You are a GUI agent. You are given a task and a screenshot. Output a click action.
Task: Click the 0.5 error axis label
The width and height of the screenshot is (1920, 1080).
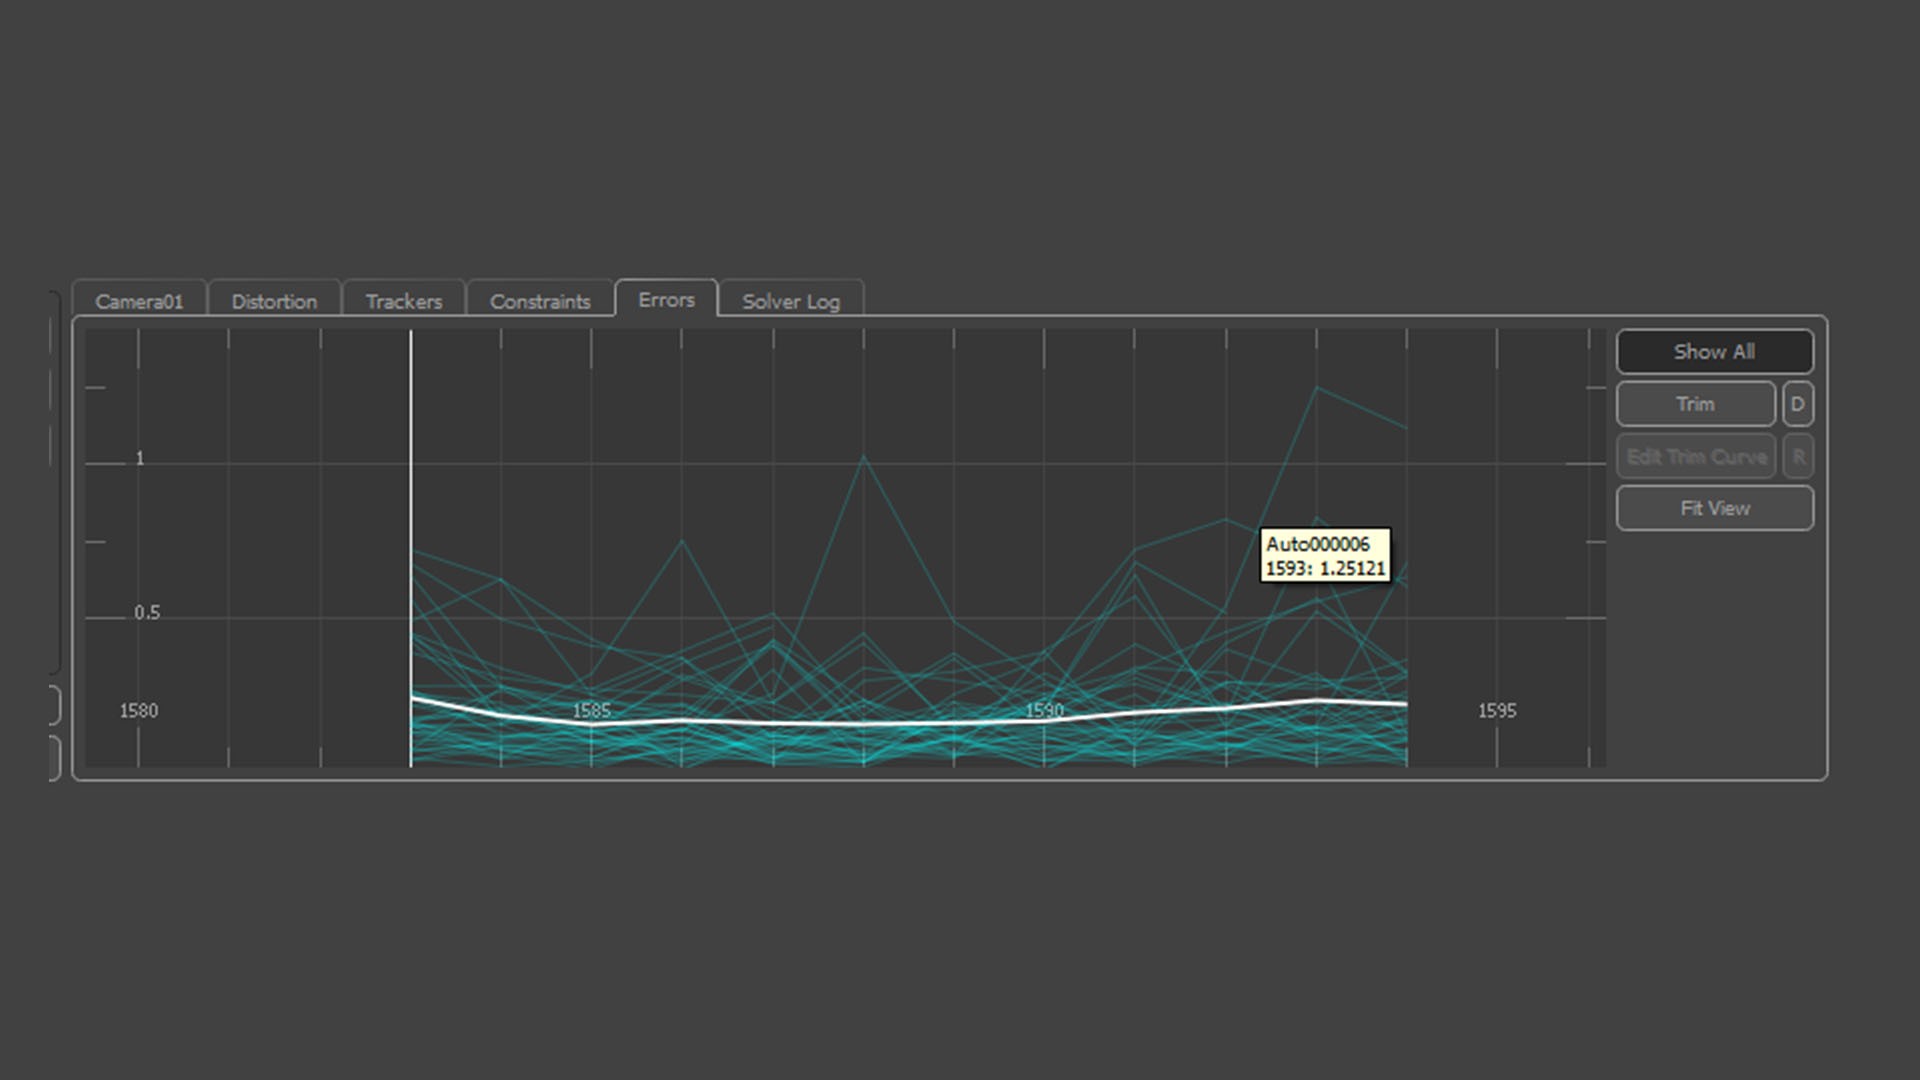coord(147,613)
